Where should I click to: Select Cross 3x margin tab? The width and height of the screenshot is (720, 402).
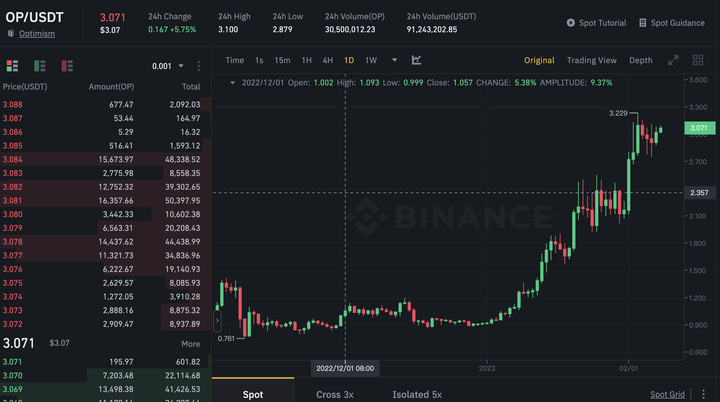(x=335, y=394)
